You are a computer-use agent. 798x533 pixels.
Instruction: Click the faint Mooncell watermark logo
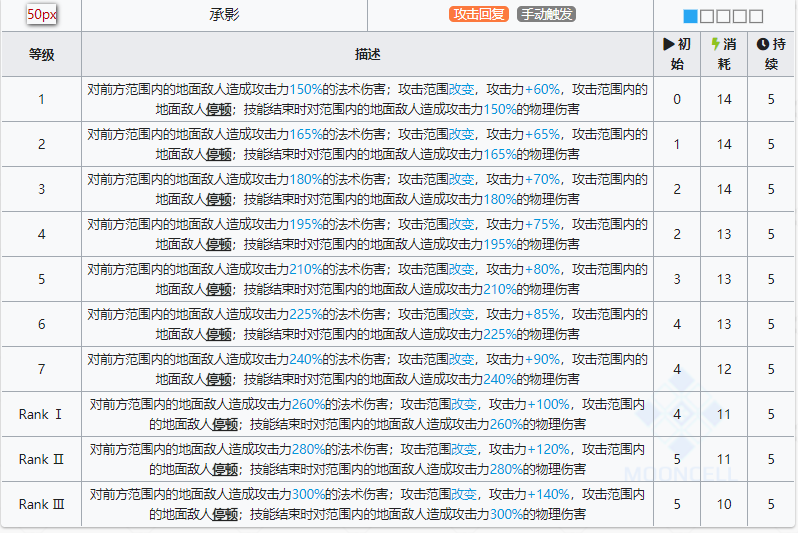pos(680,428)
